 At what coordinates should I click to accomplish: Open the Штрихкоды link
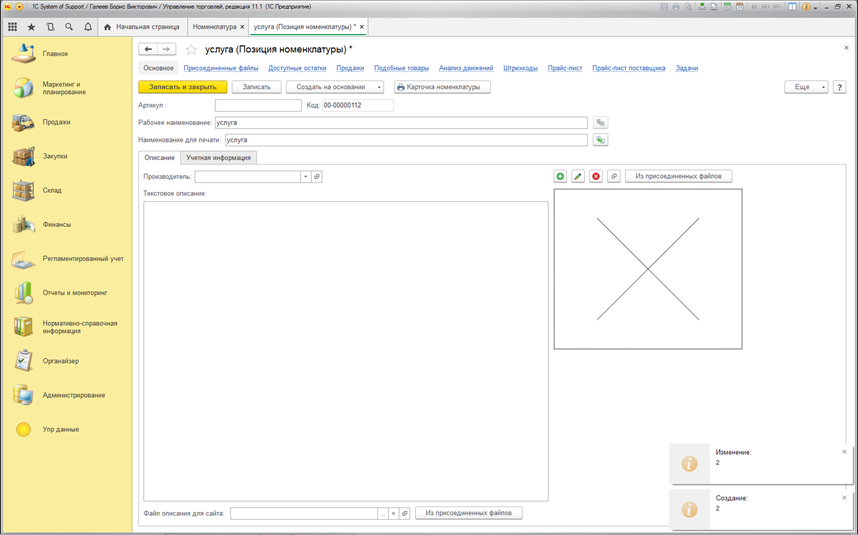tap(520, 68)
